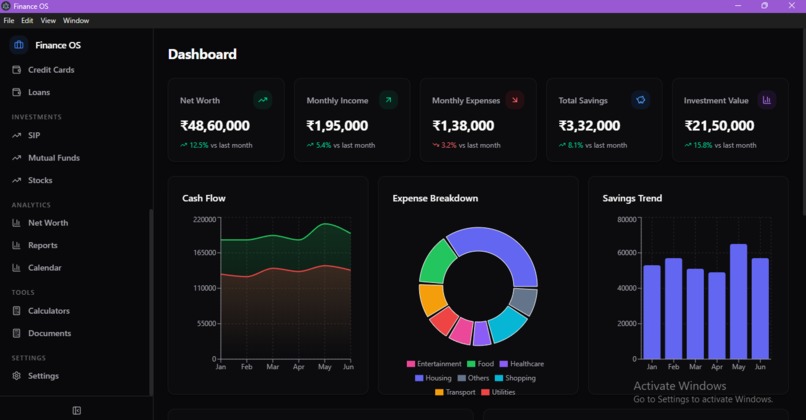Click the Finance OS logo icon in sidebar
Image resolution: width=806 pixels, height=420 pixels.
pyautogui.click(x=19, y=45)
